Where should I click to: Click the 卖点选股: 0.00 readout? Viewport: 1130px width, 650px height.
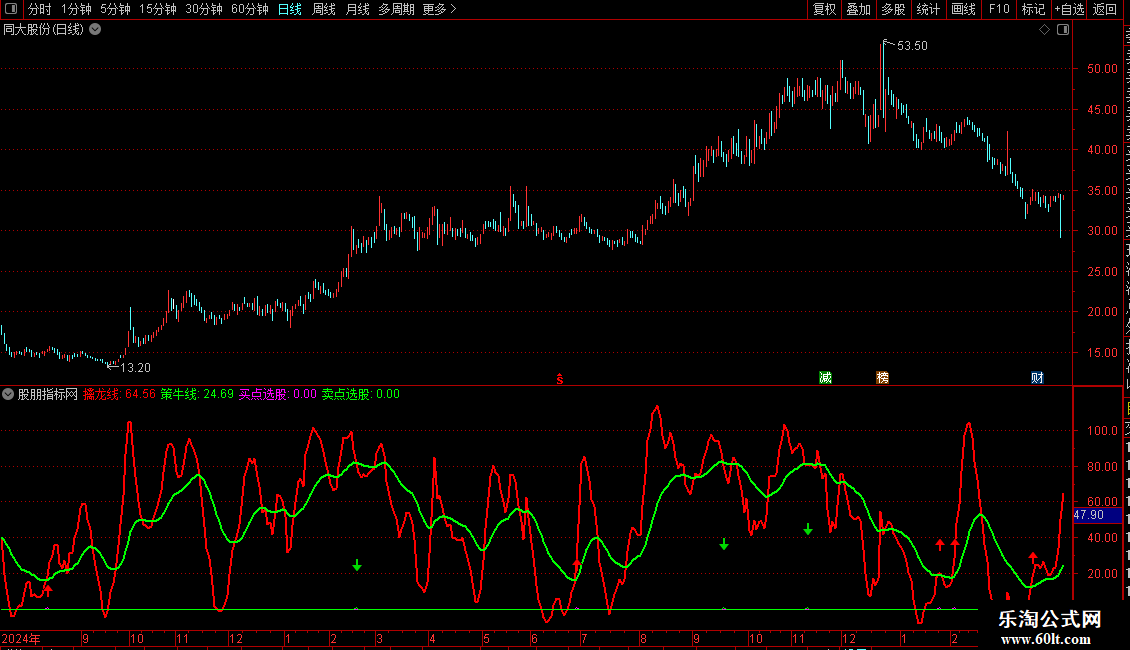point(360,394)
